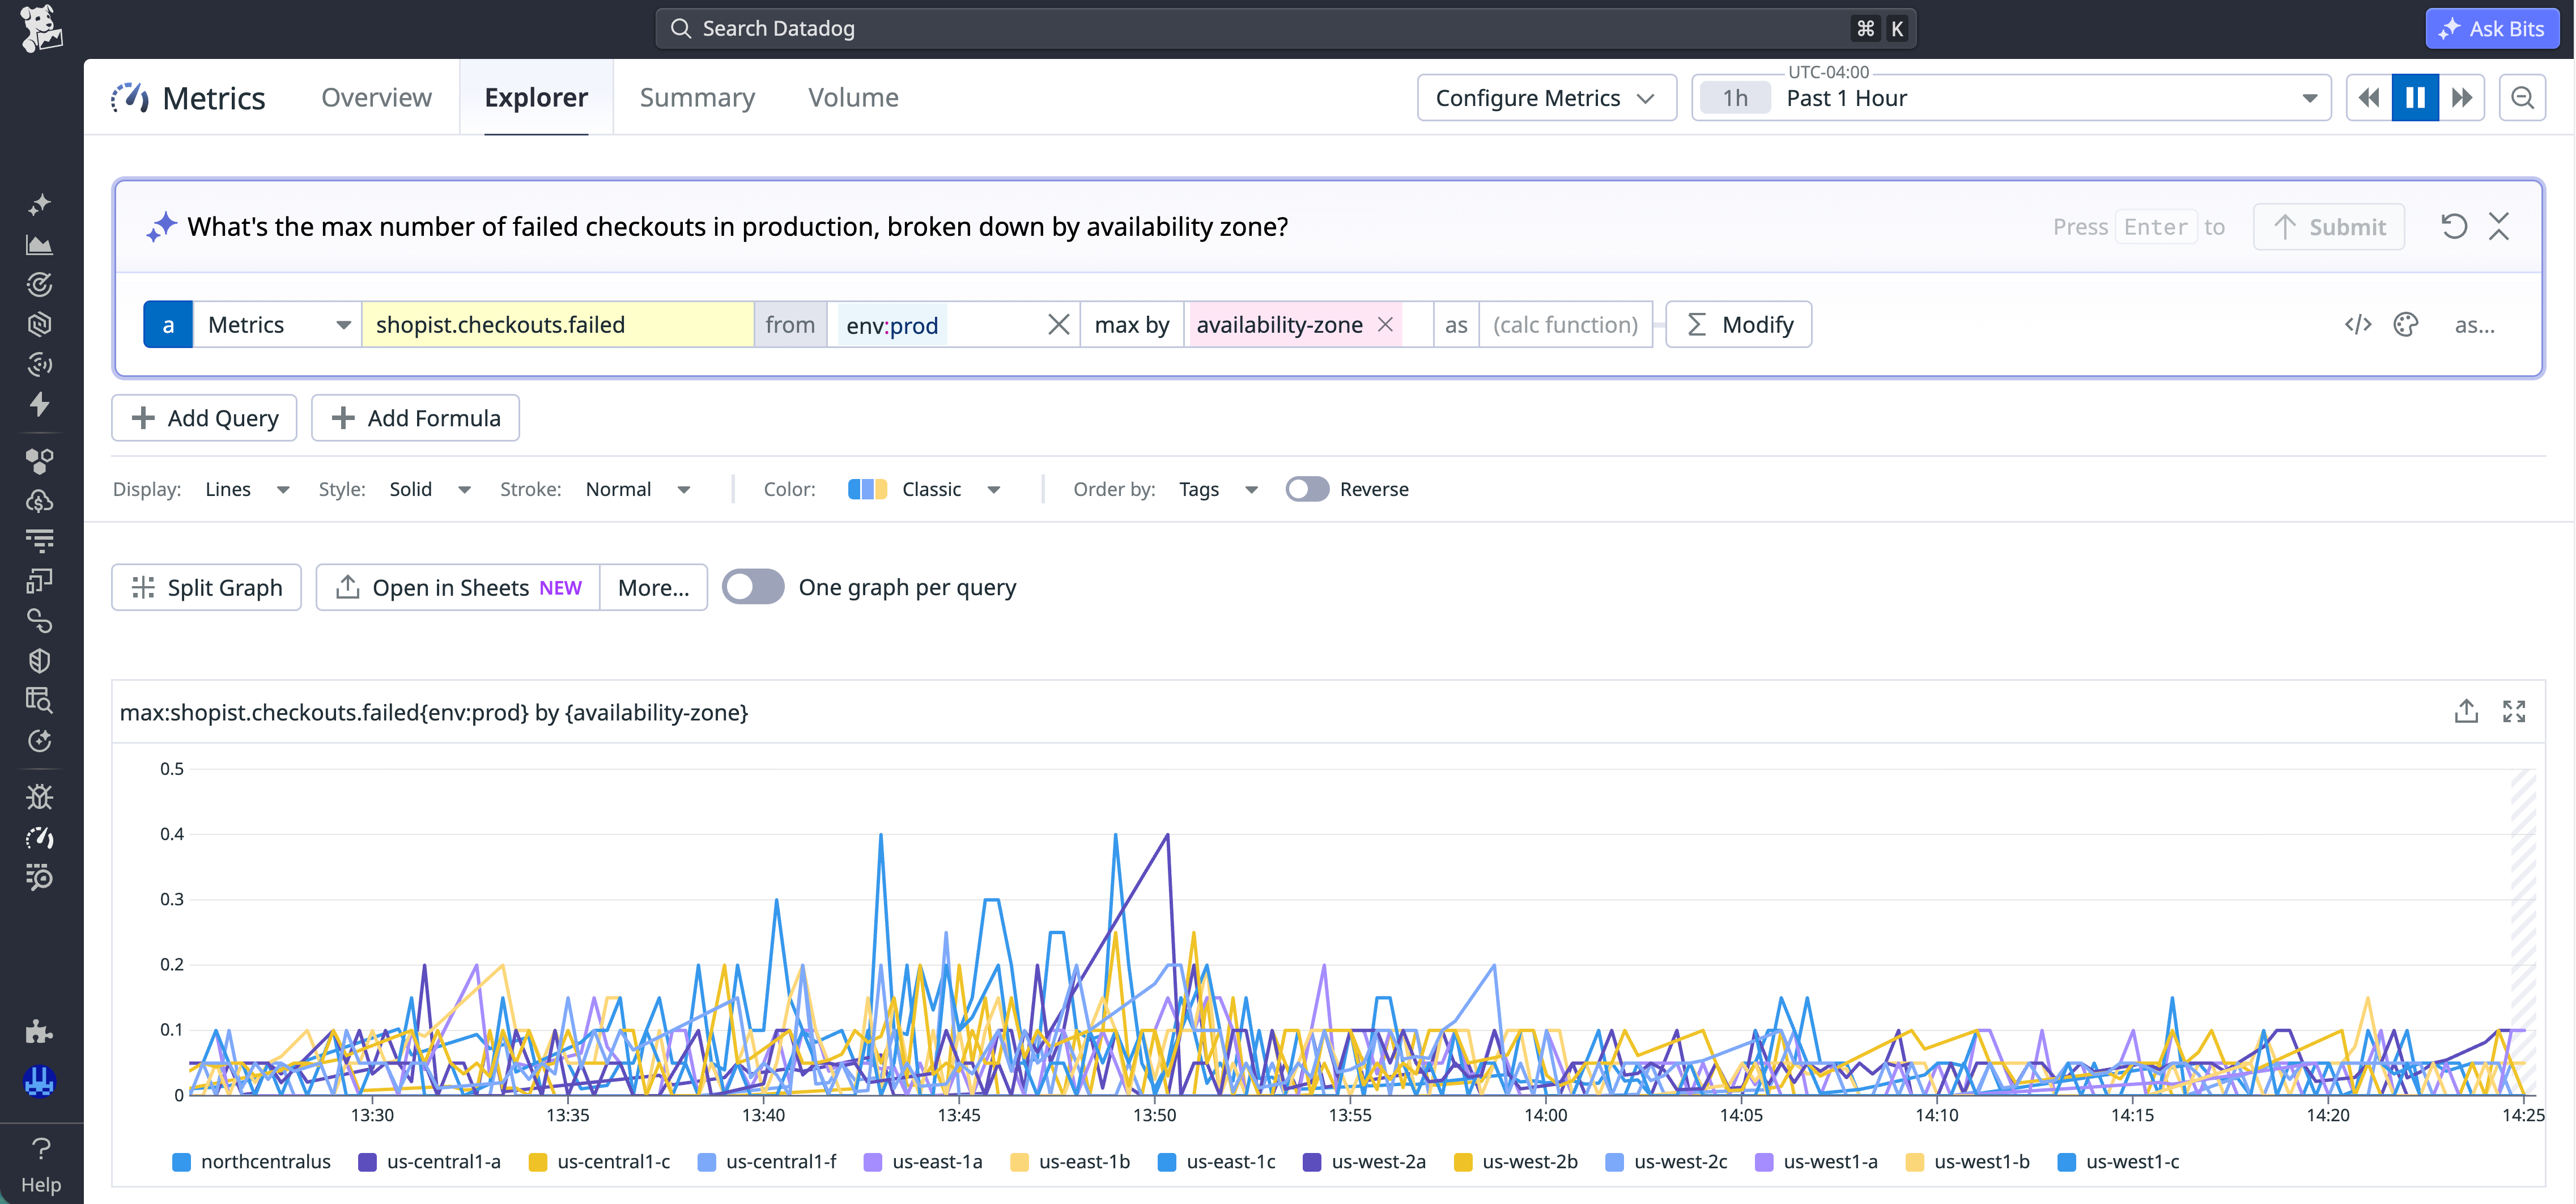The height and width of the screenshot is (1204, 2576).
Task: Open Stroke Normal dropdown
Action: point(638,489)
